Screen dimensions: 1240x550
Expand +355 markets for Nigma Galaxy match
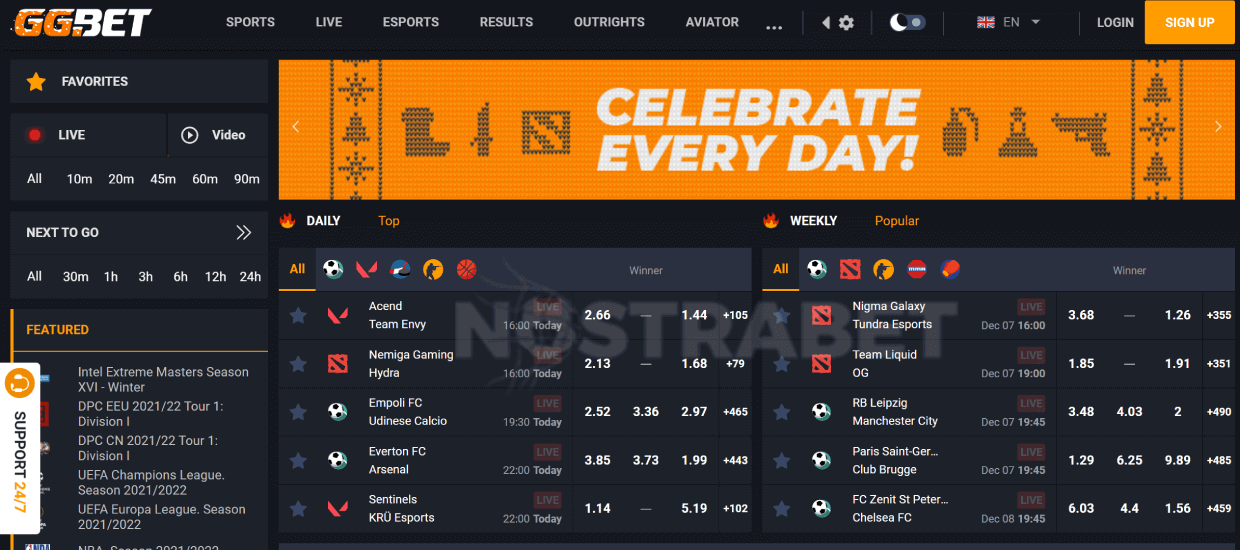[1219, 315]
